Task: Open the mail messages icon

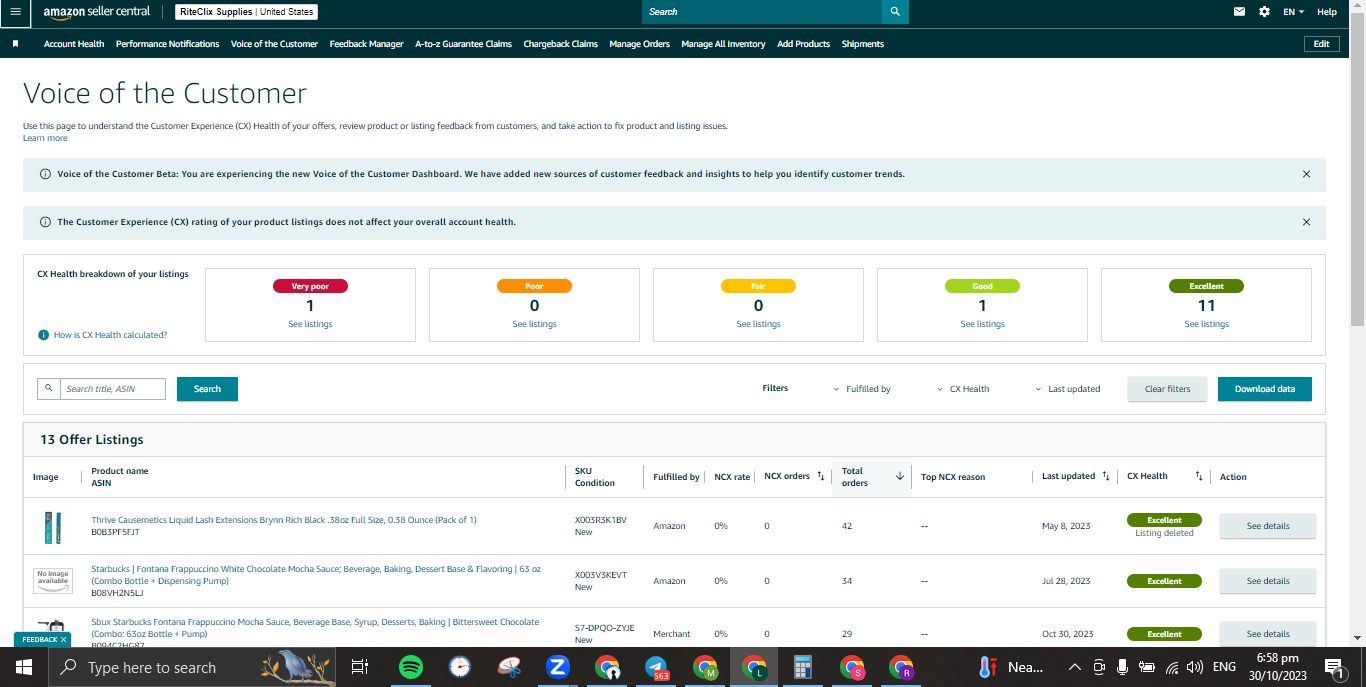Action: point(1240,12)
